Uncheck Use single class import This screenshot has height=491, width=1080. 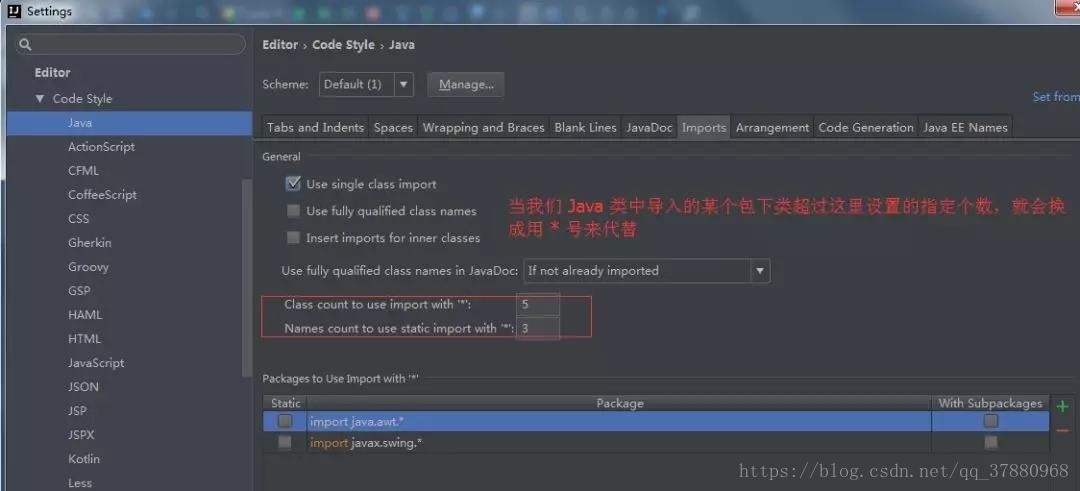point(293,184)
